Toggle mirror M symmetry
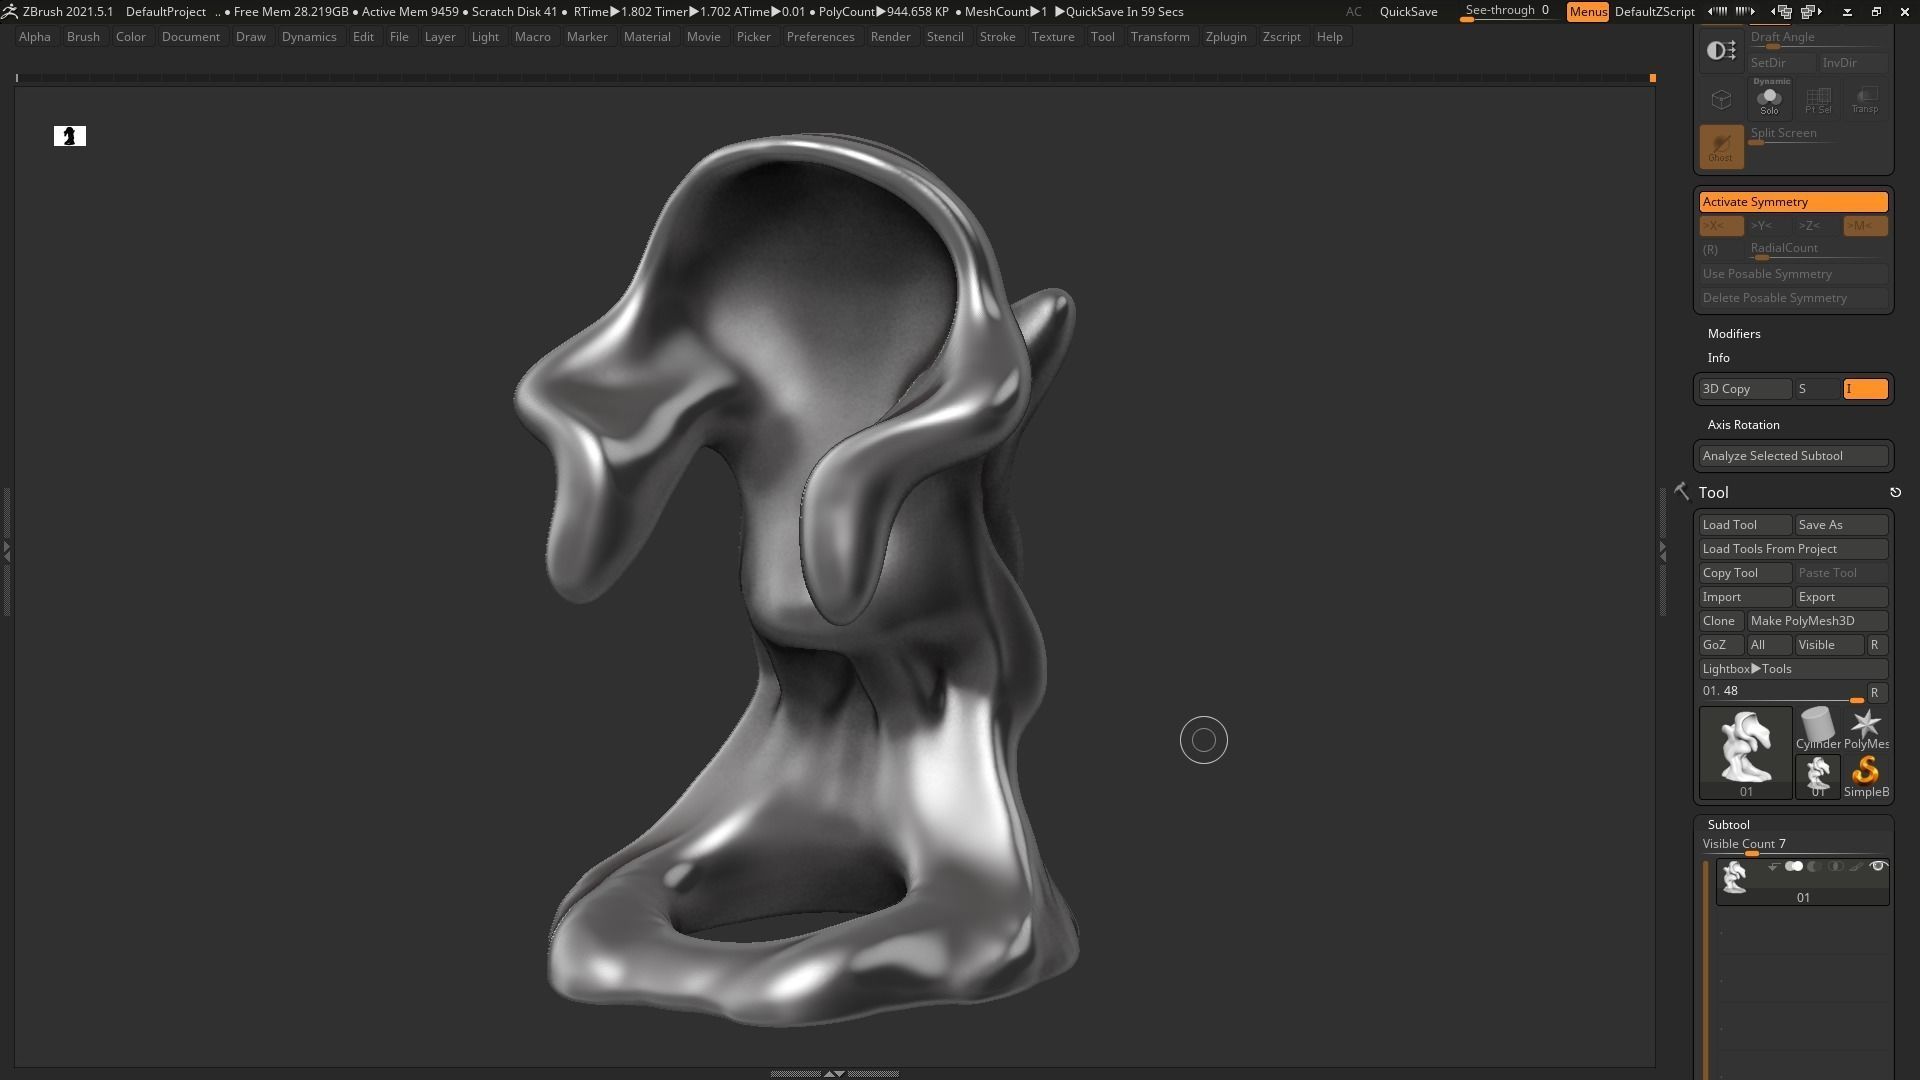 [1865, 226]
